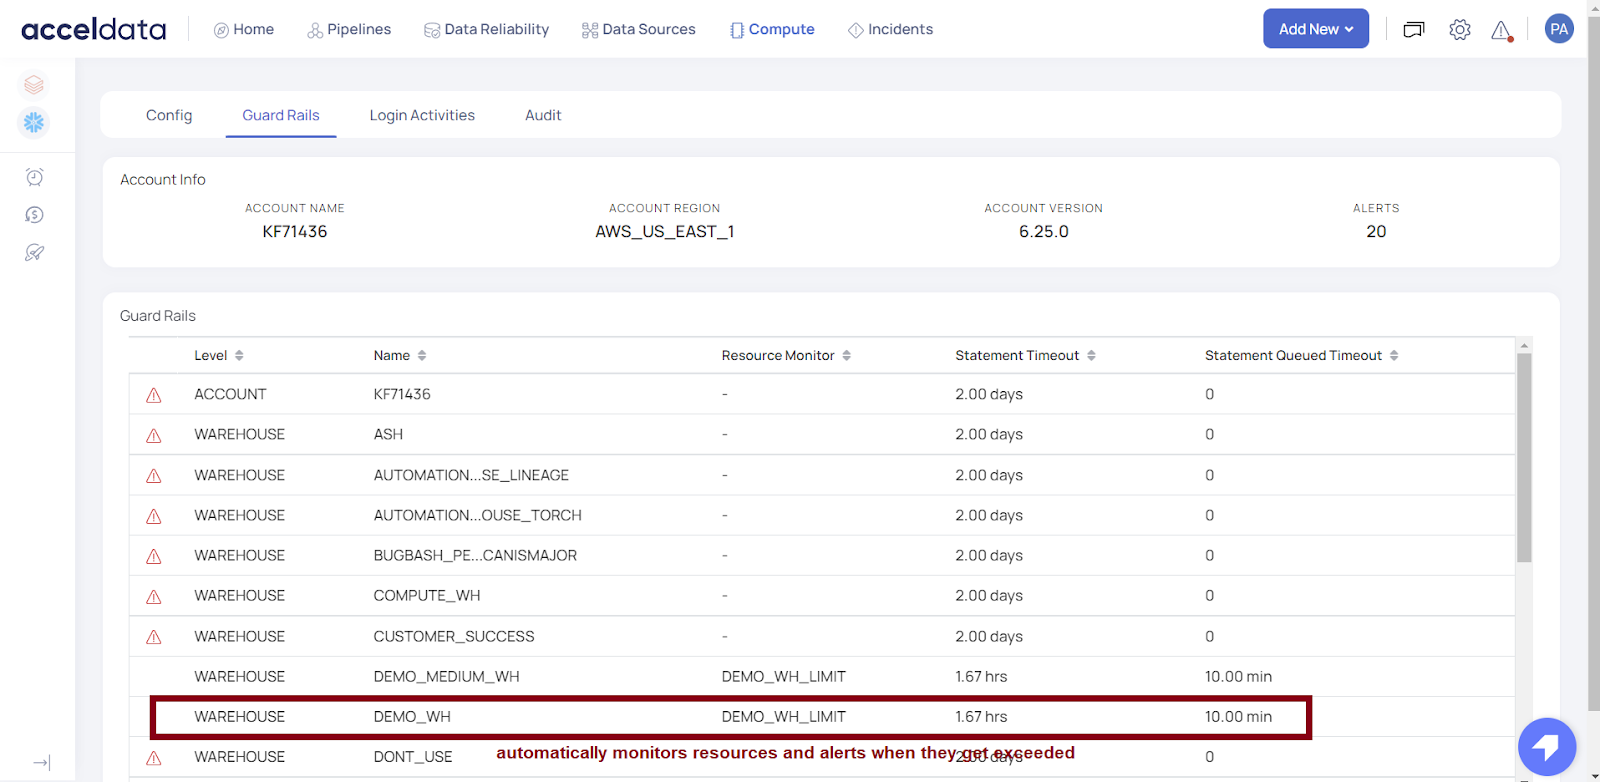Select the Compute menu item
Image resolution: width=1600 pixels, height=782 pixels.
click(x=772, y=29)
